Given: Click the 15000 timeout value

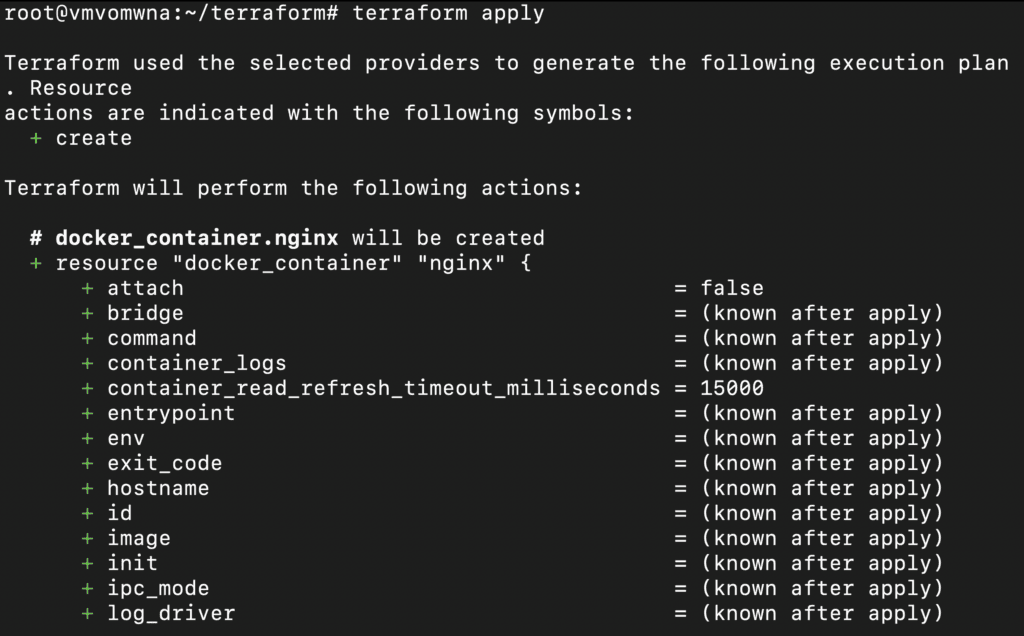Looking at the screenshot, I should [732, 388].
